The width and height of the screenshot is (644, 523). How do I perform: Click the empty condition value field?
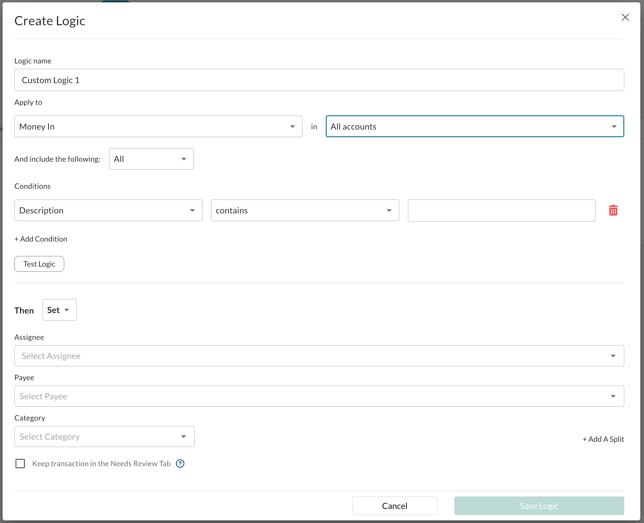coord(501,210)
